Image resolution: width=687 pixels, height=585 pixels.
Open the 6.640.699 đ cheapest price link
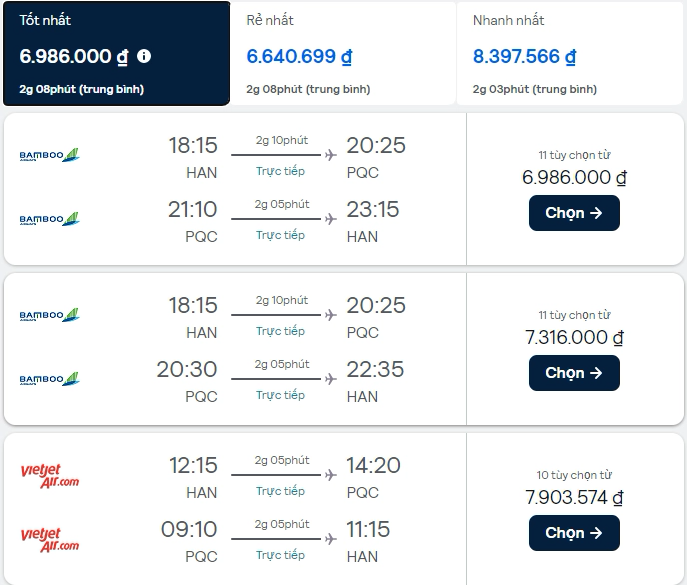click(299, 57)
